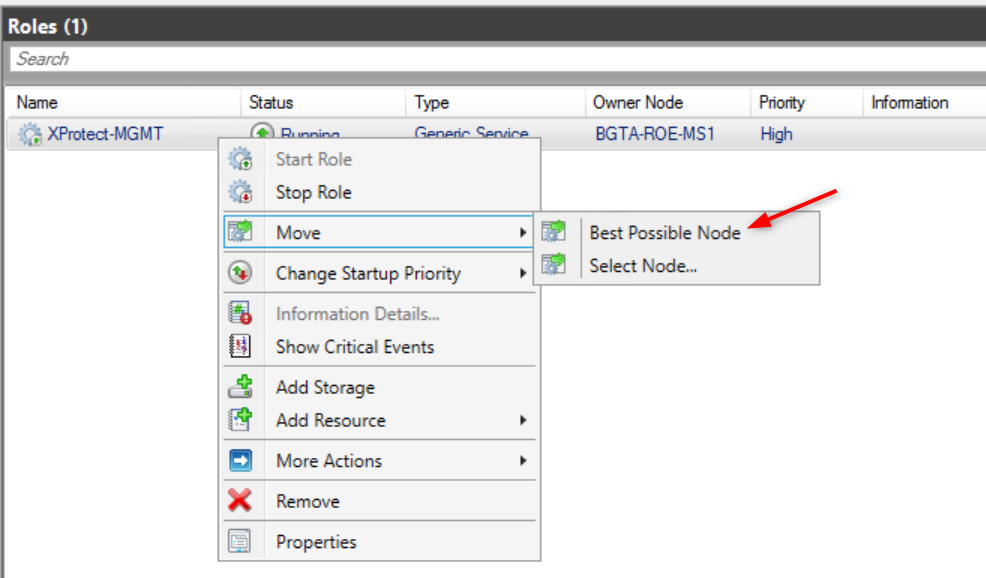Click the XProtect-MGMT role gear icon
Screen dimensions: 986x578
[x=30, y=135]
